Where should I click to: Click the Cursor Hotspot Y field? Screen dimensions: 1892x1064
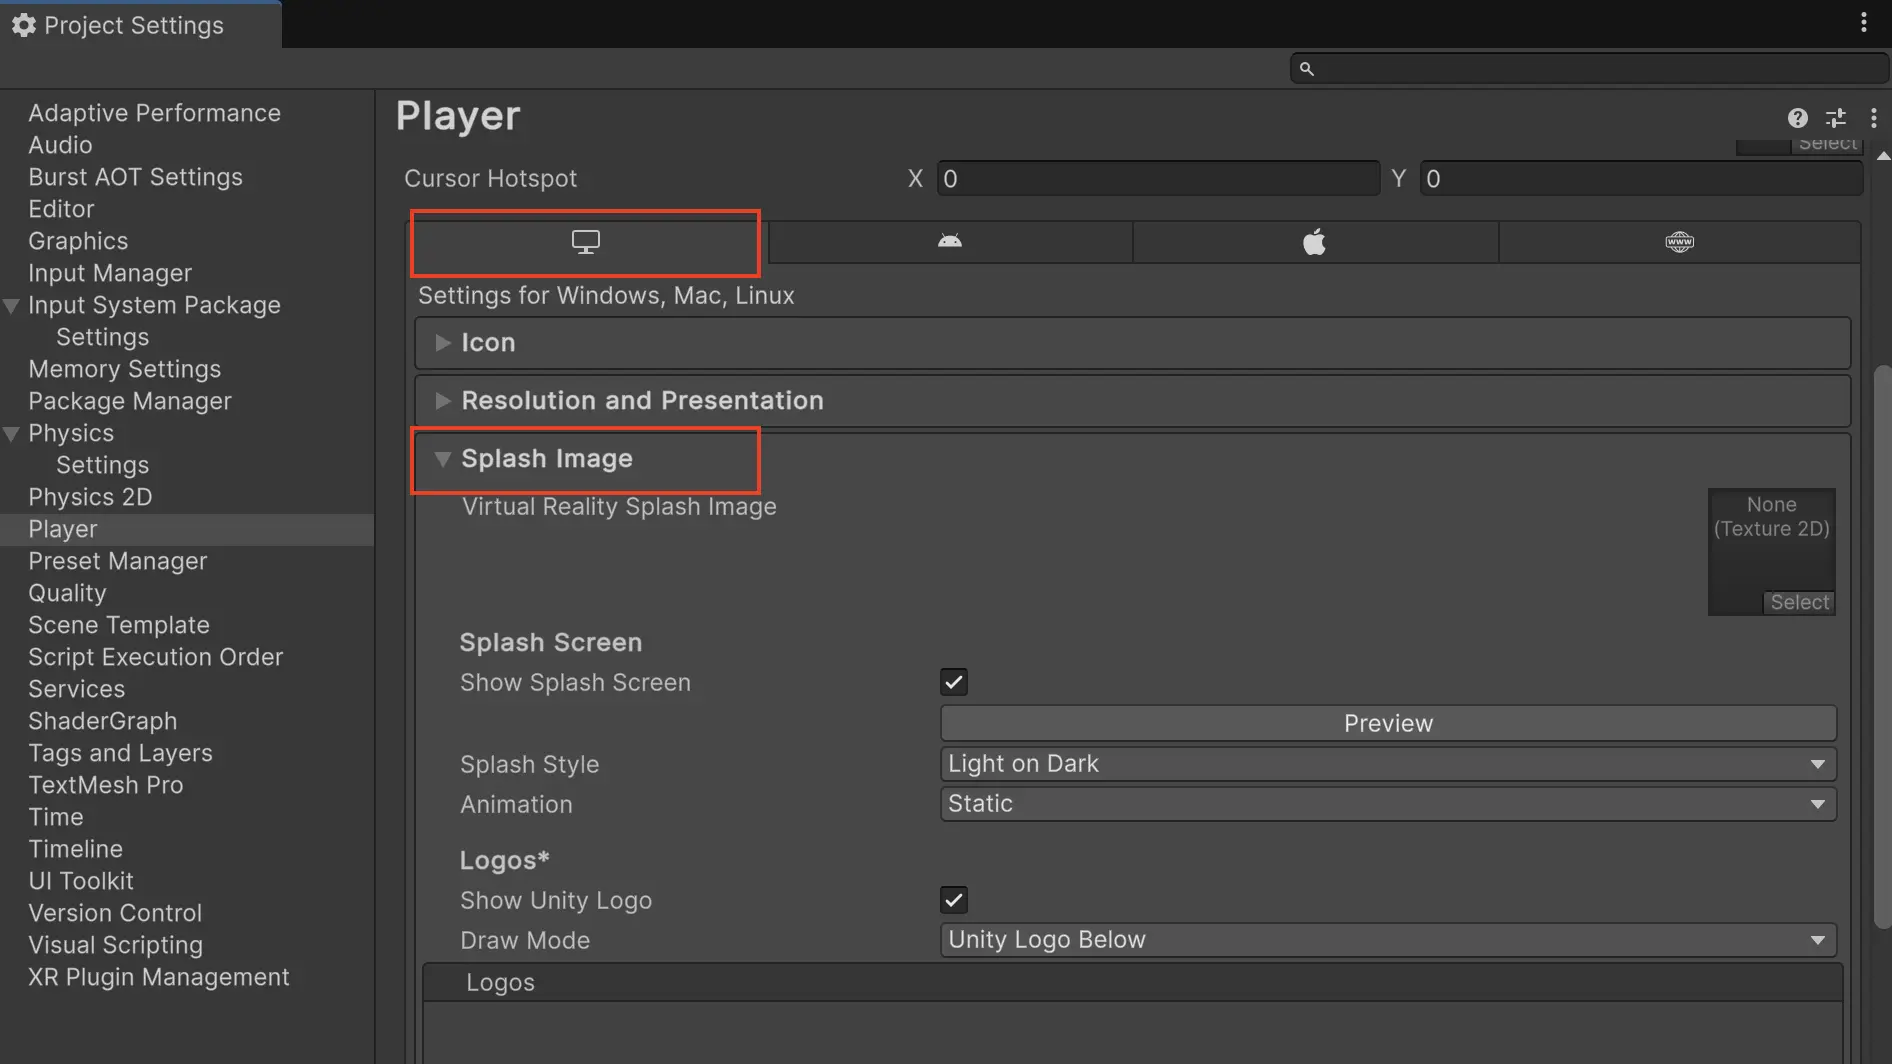1641,179
